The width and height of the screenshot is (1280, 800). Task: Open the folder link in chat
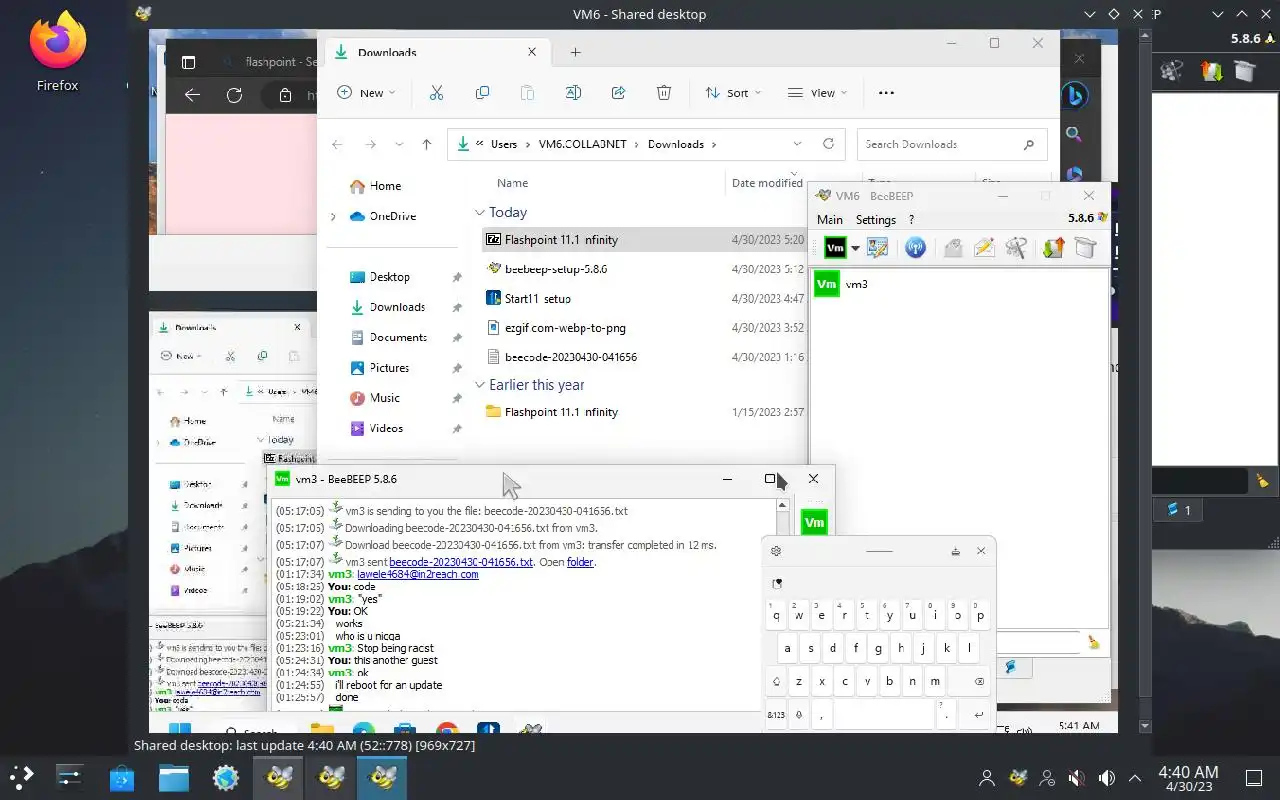tap(580, 562)
